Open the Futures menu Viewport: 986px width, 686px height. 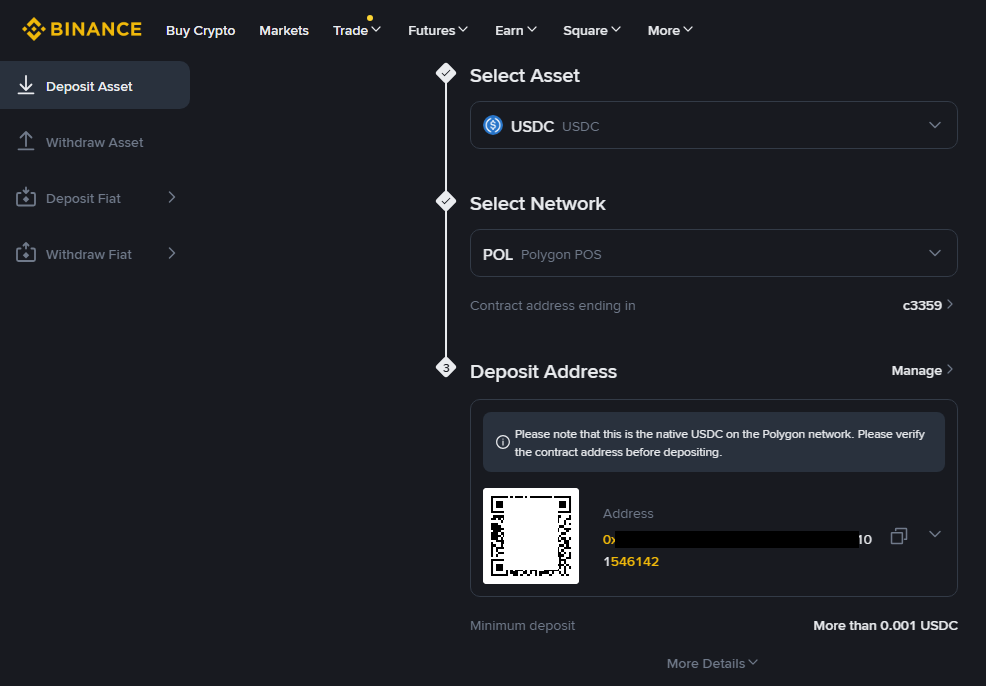[x=438, y=30]
